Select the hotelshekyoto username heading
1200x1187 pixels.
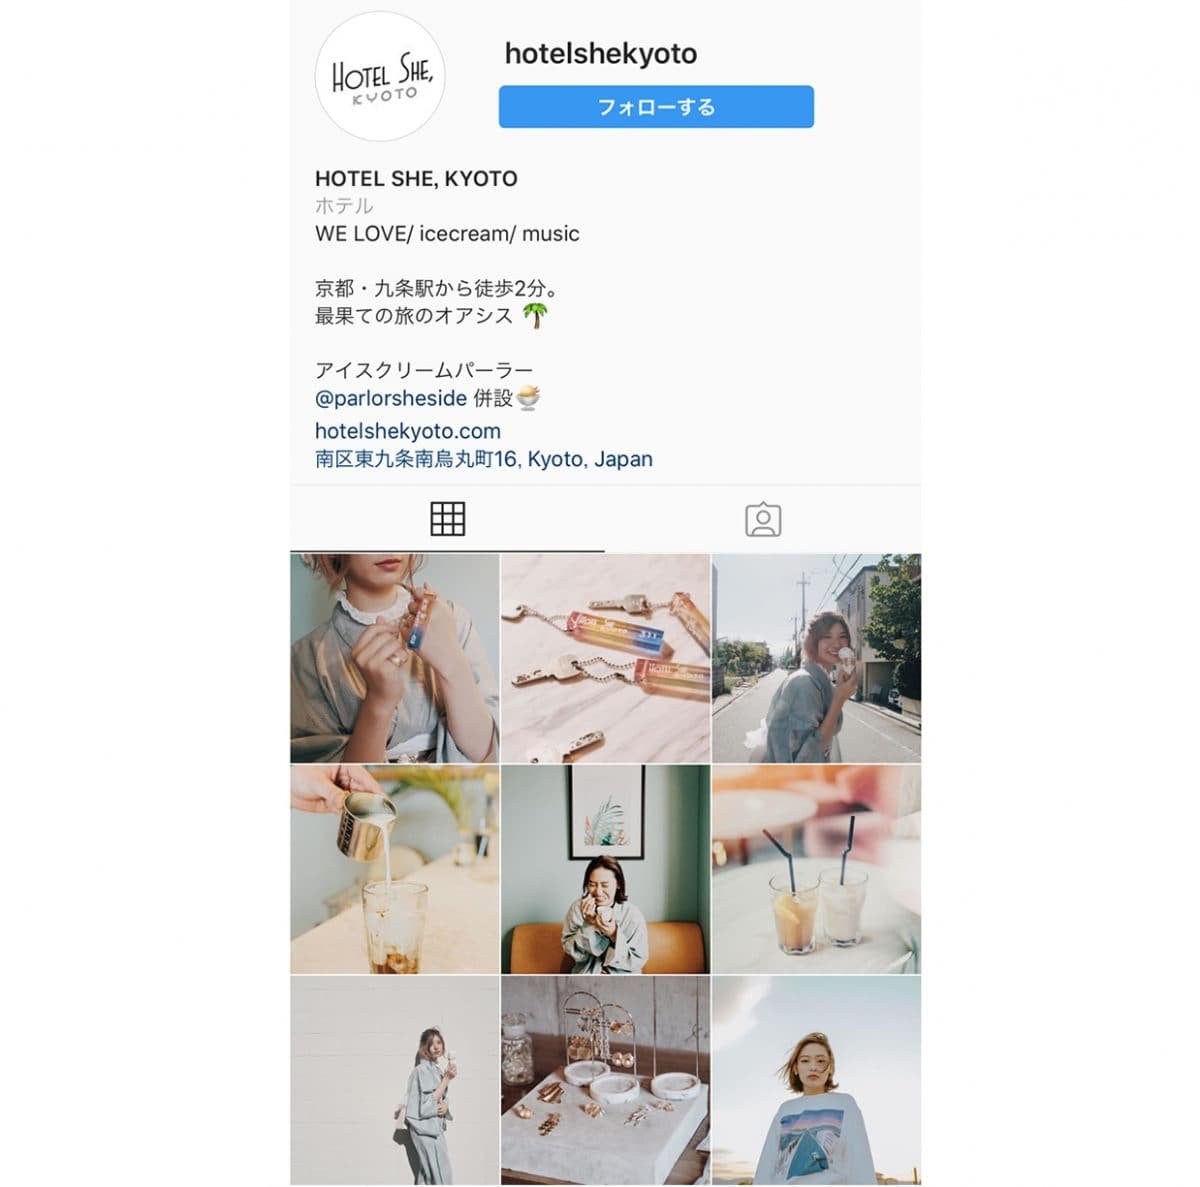click(601, 54)
